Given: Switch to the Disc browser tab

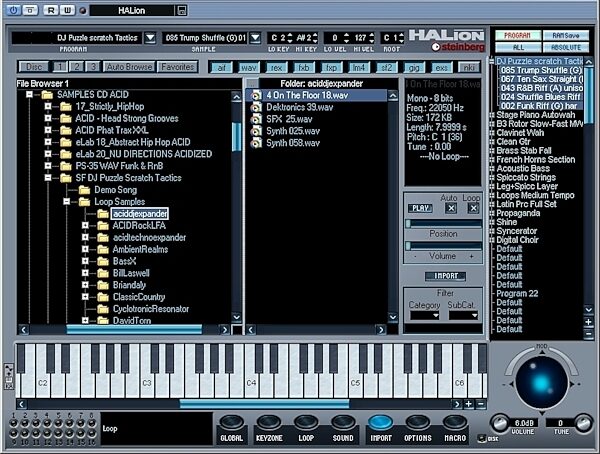Looking at the screenshot, I should [x=34, y=67].
